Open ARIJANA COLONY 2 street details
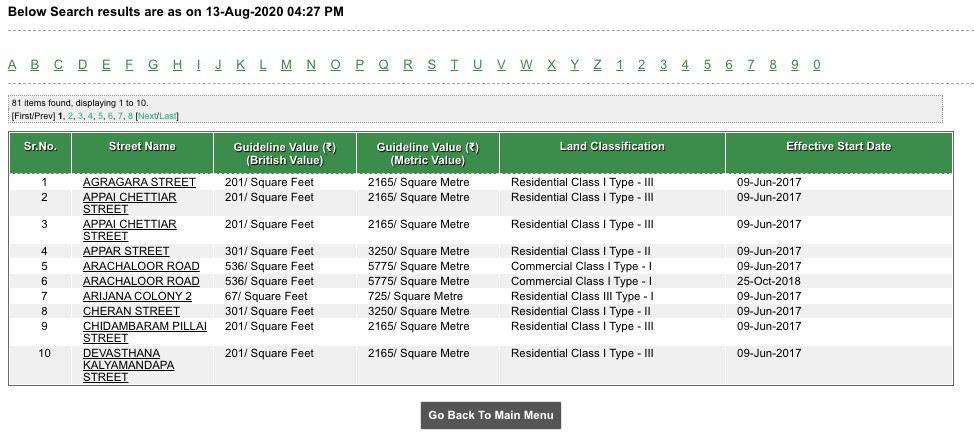Image resolution: width=974 pixels, height=438 pixels. pos(137,296)
